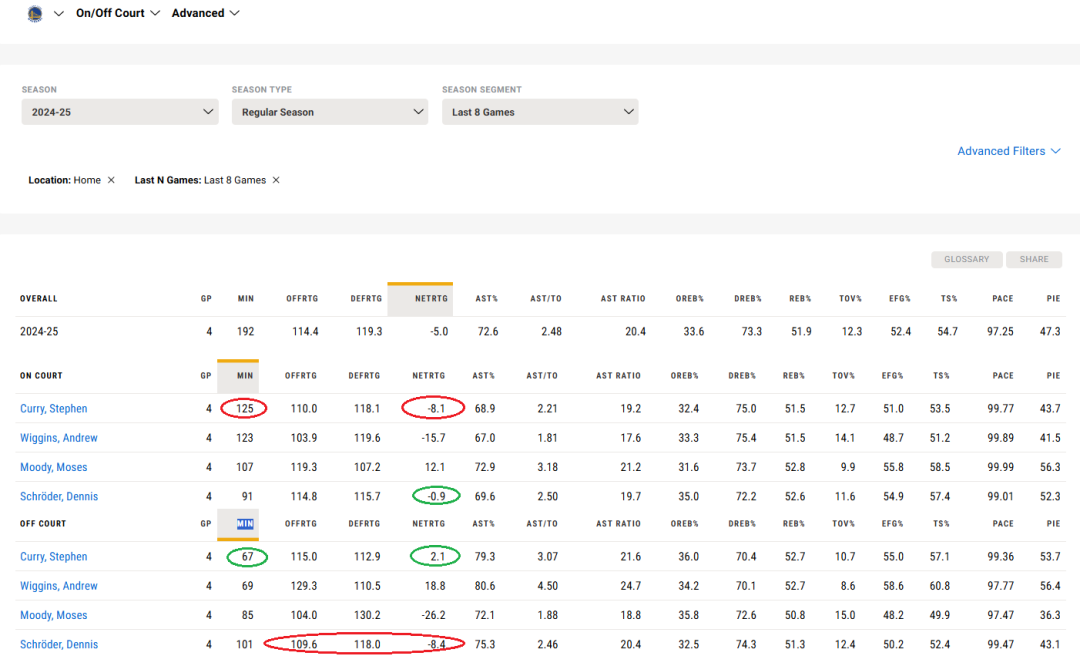Open Stephen Curry's link in On Court table
Viewport: 1080px width, 656px height.
(54, 409)
